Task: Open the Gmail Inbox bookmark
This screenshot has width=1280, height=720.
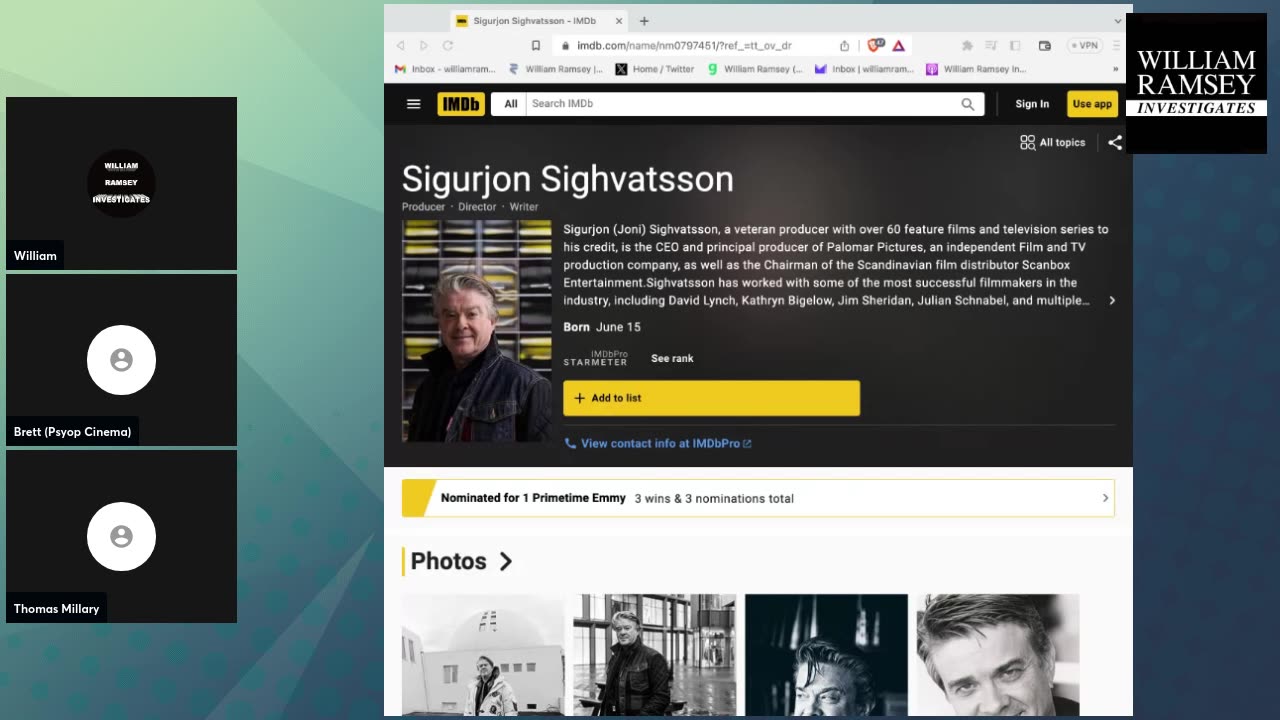Action: [x=445, y=69]
